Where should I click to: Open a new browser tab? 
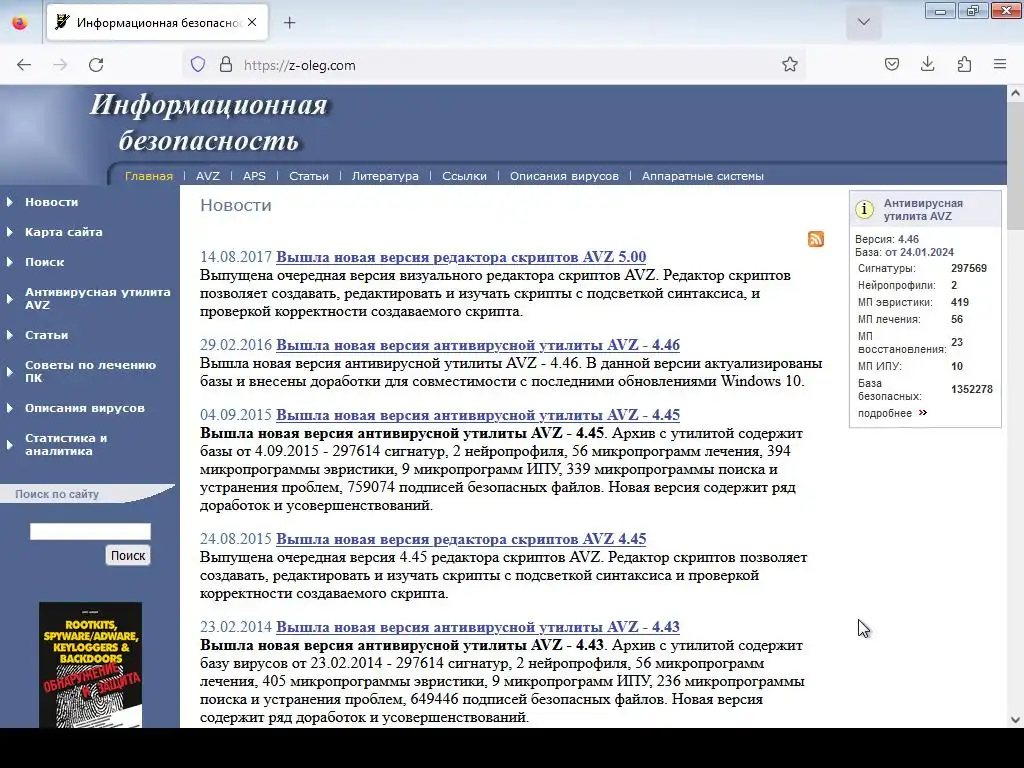(290, 23)
